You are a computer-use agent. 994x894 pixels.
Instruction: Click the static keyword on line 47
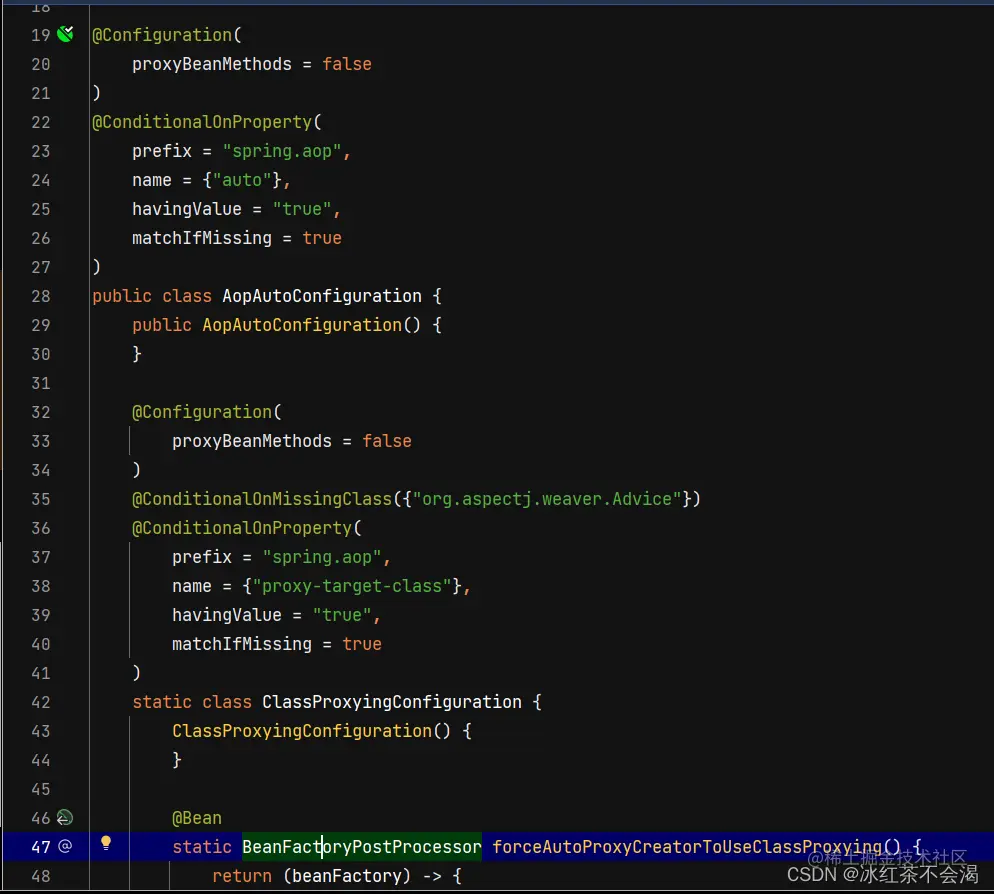pyautogui.click(x=202, y=847)
